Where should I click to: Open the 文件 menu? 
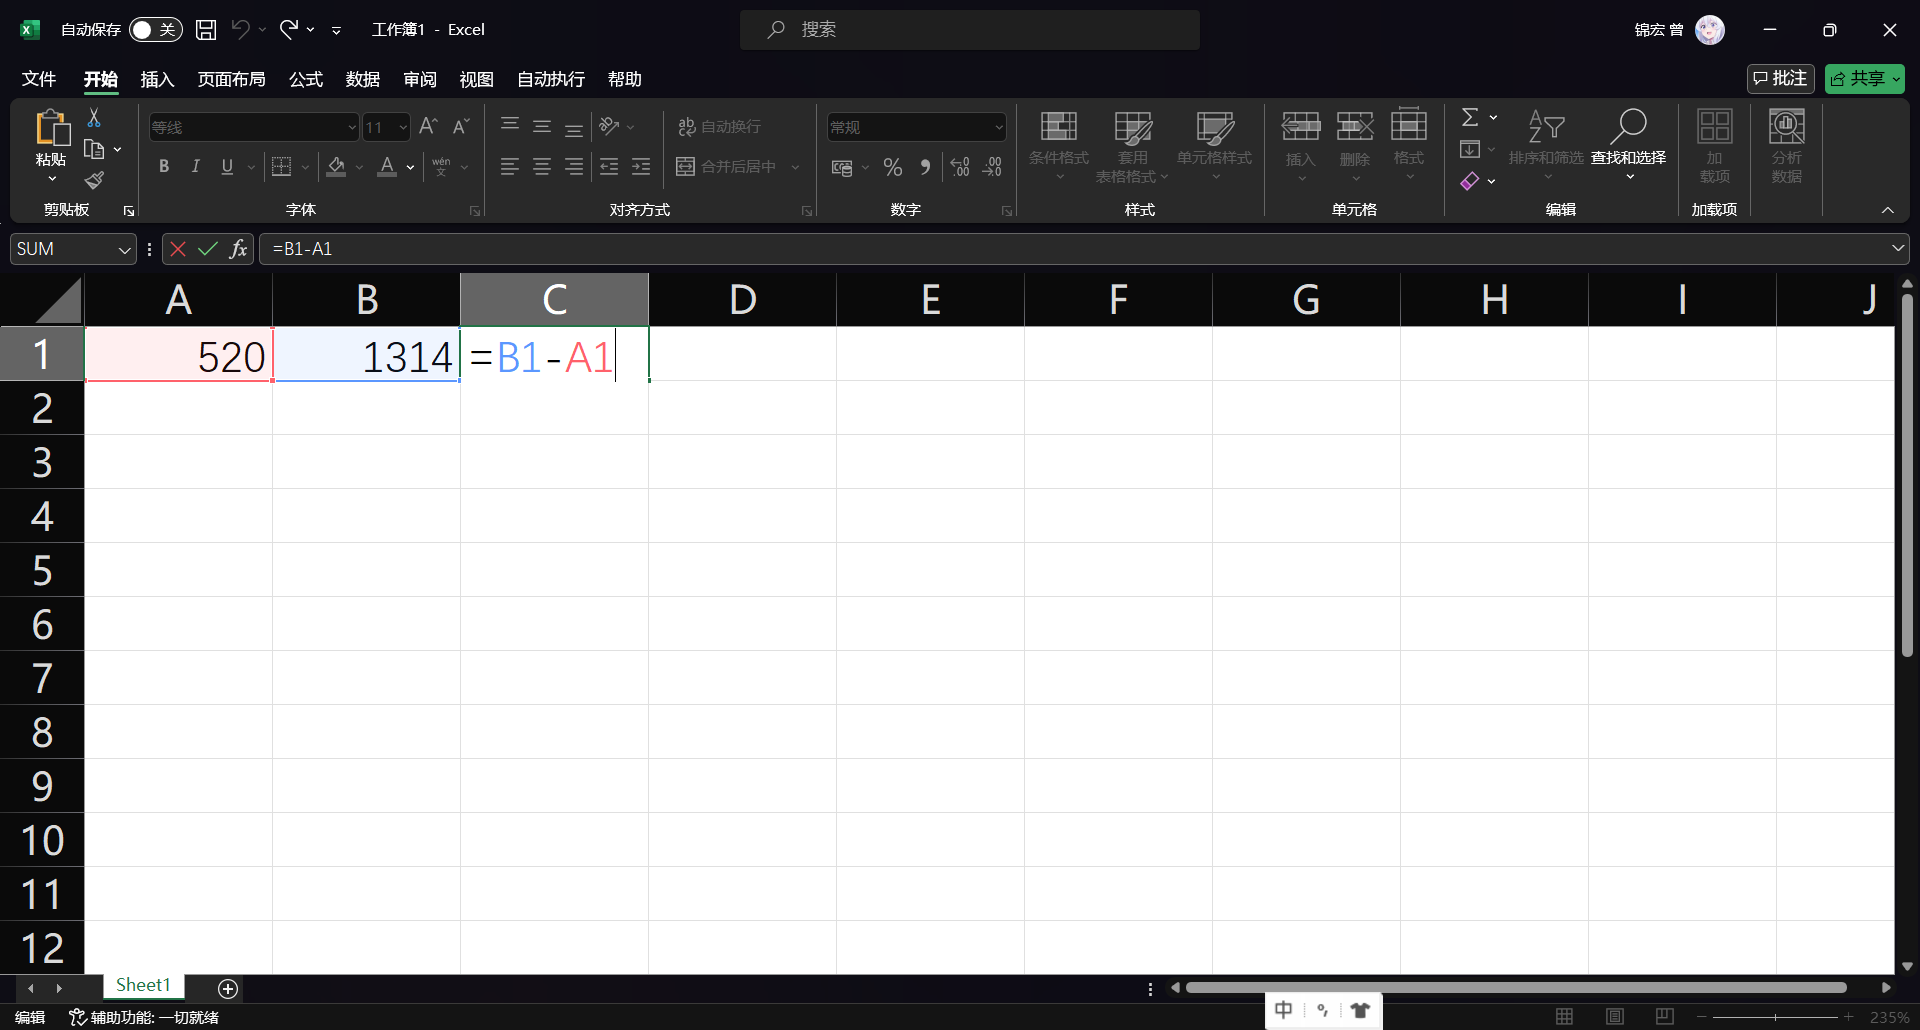point(39,79)
